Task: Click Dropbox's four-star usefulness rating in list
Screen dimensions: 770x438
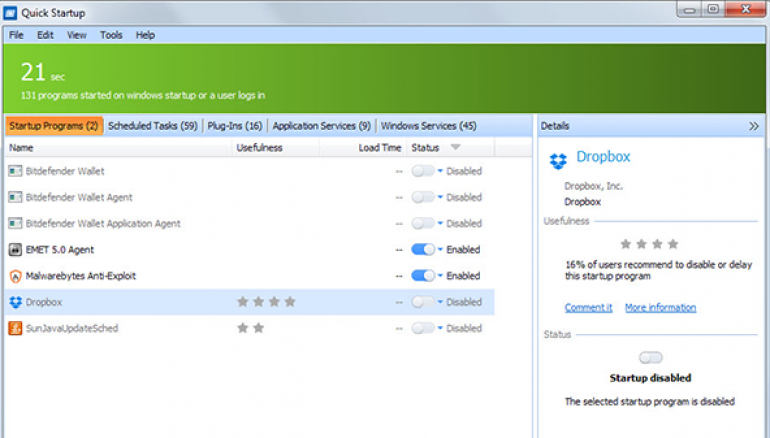Action: click(x=266, y=301)
